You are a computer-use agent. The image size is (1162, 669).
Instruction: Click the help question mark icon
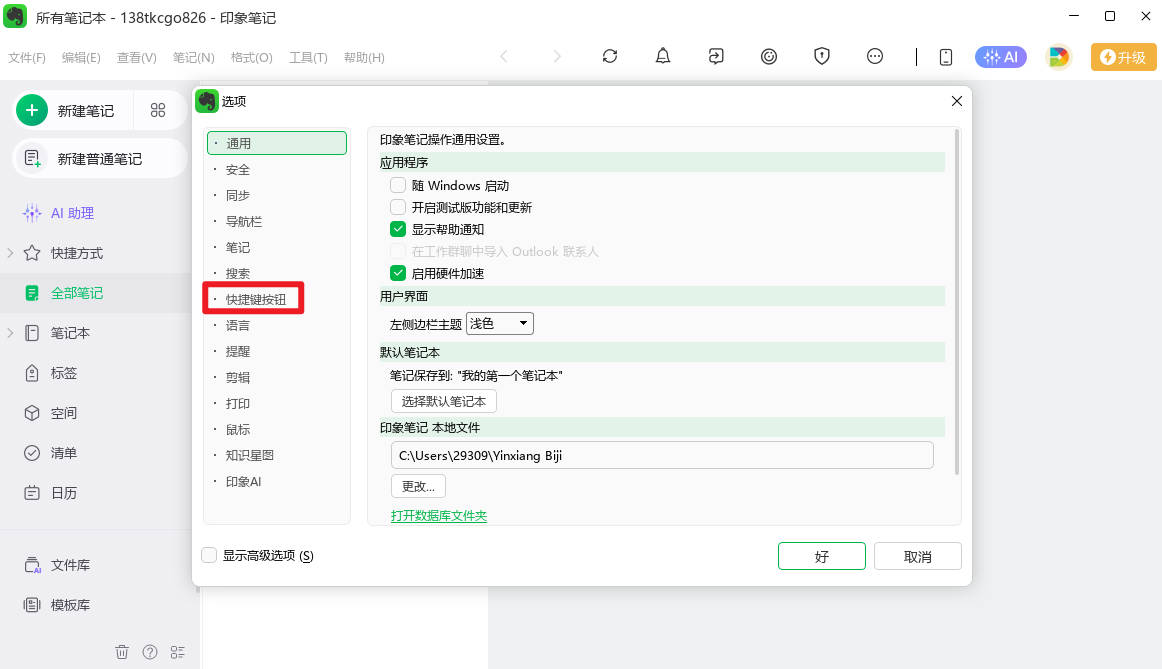click(150, 652)
